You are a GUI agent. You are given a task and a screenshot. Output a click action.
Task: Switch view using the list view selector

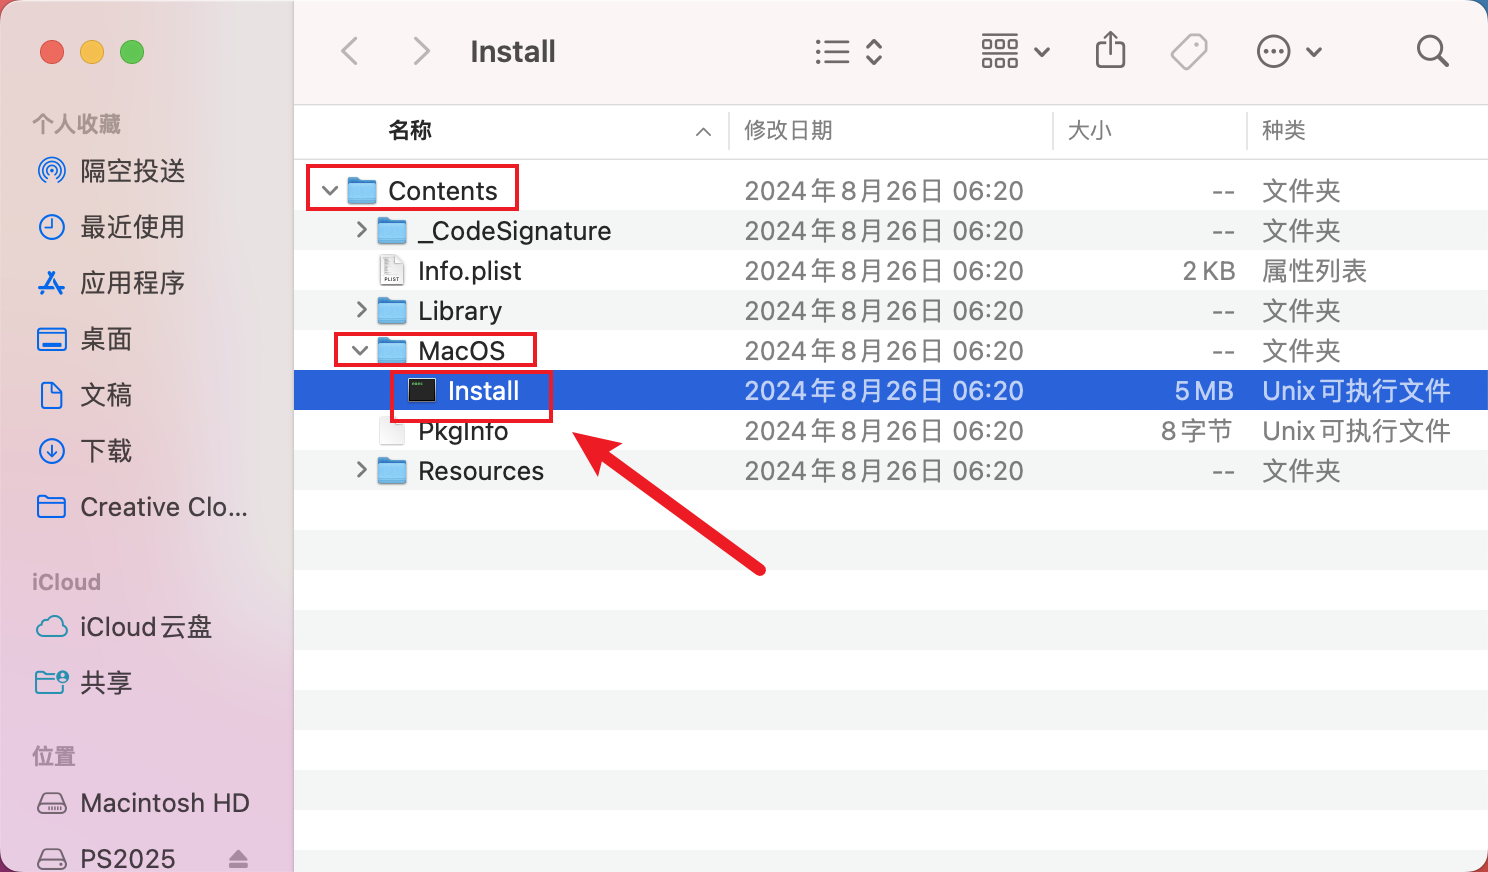tap(848, 51)
